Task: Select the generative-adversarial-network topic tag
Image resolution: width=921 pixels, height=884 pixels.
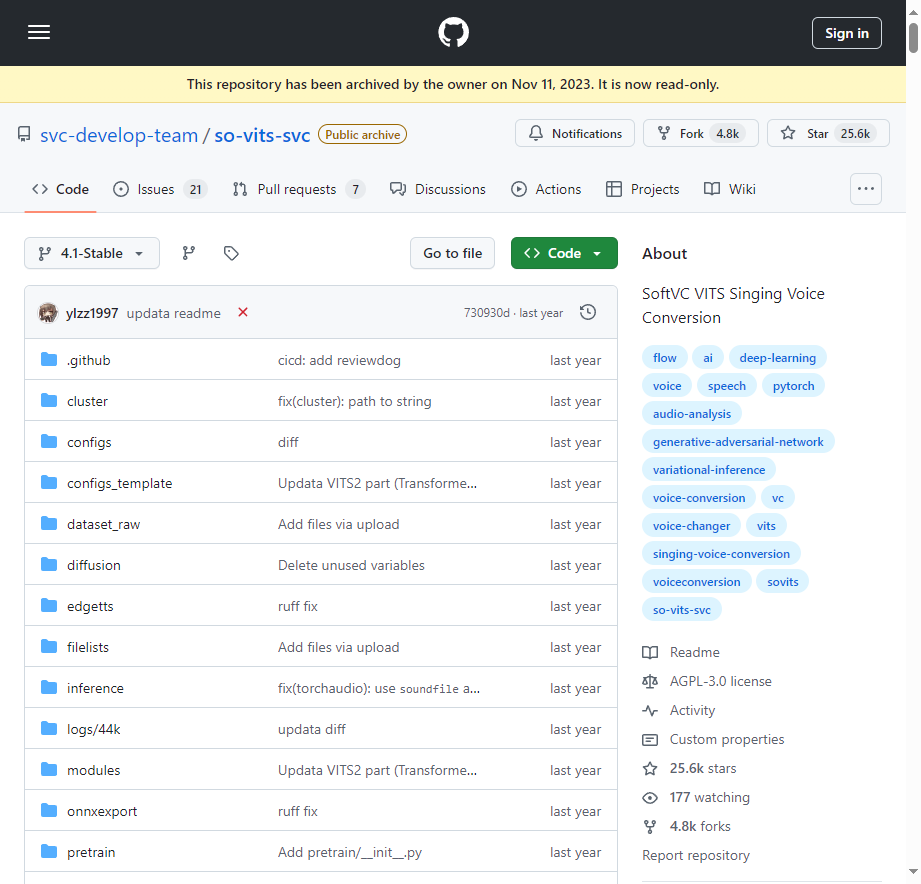Action: [738, 442]
